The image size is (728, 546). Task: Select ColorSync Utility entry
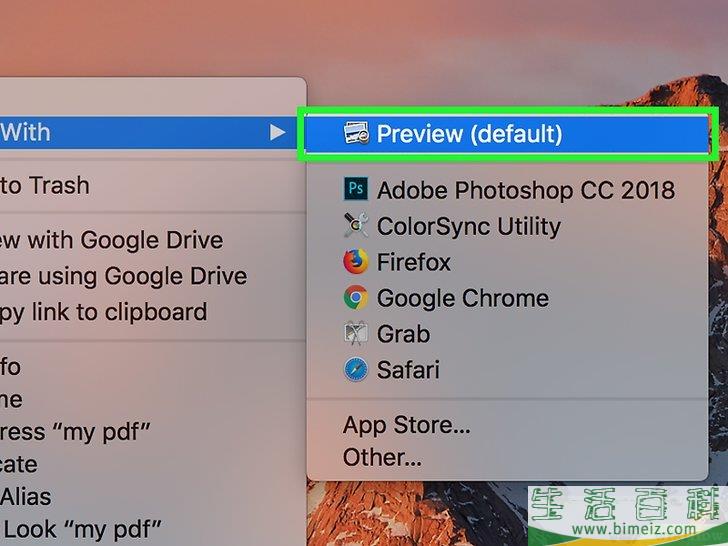[x=507, y=226]
